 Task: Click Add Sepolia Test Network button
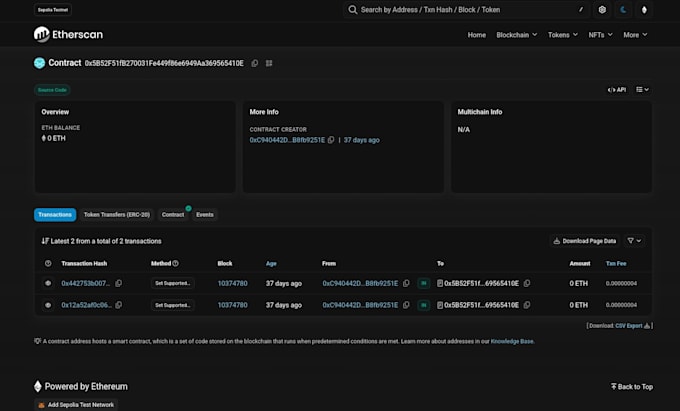(x=76, y=405)
